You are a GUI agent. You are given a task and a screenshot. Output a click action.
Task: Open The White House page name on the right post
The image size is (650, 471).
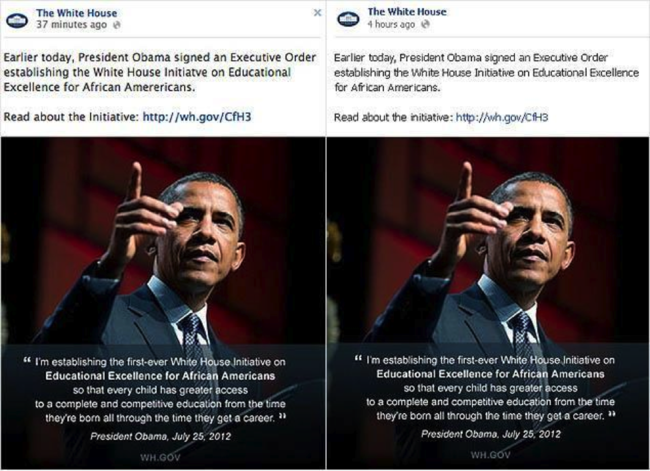coord(407,12)
